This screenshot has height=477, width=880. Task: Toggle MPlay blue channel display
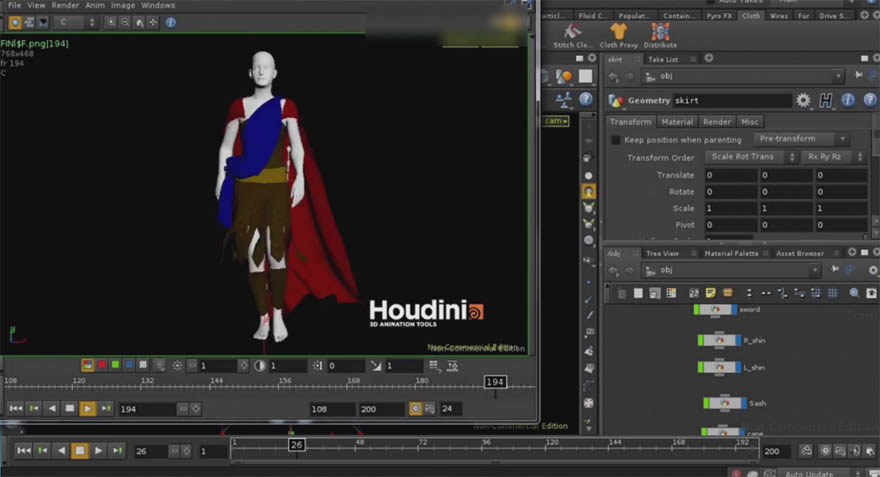129,365
